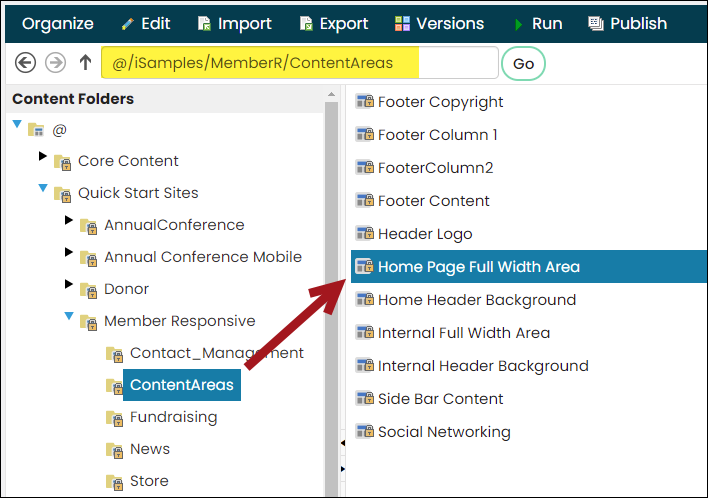Open the Versions menu
The image size is (708, 498).
[450, 23]
